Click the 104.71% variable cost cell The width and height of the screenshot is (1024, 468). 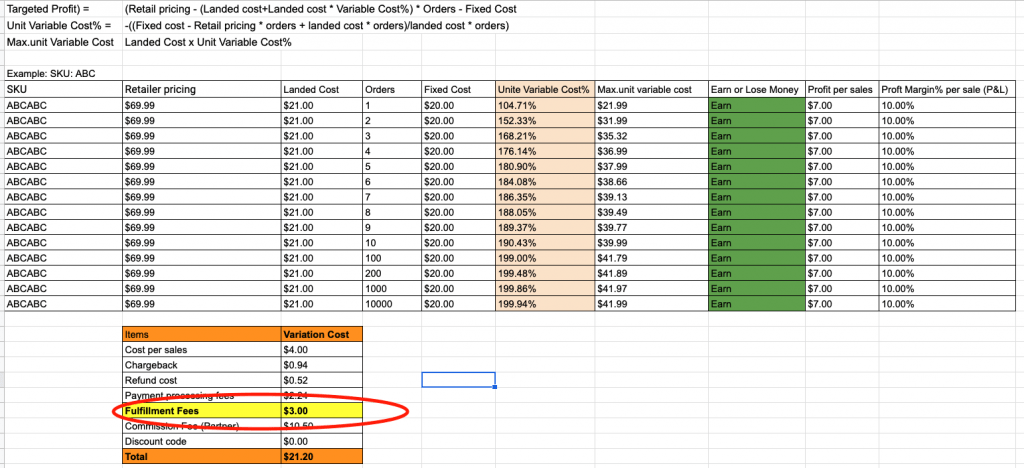point(545,105)
